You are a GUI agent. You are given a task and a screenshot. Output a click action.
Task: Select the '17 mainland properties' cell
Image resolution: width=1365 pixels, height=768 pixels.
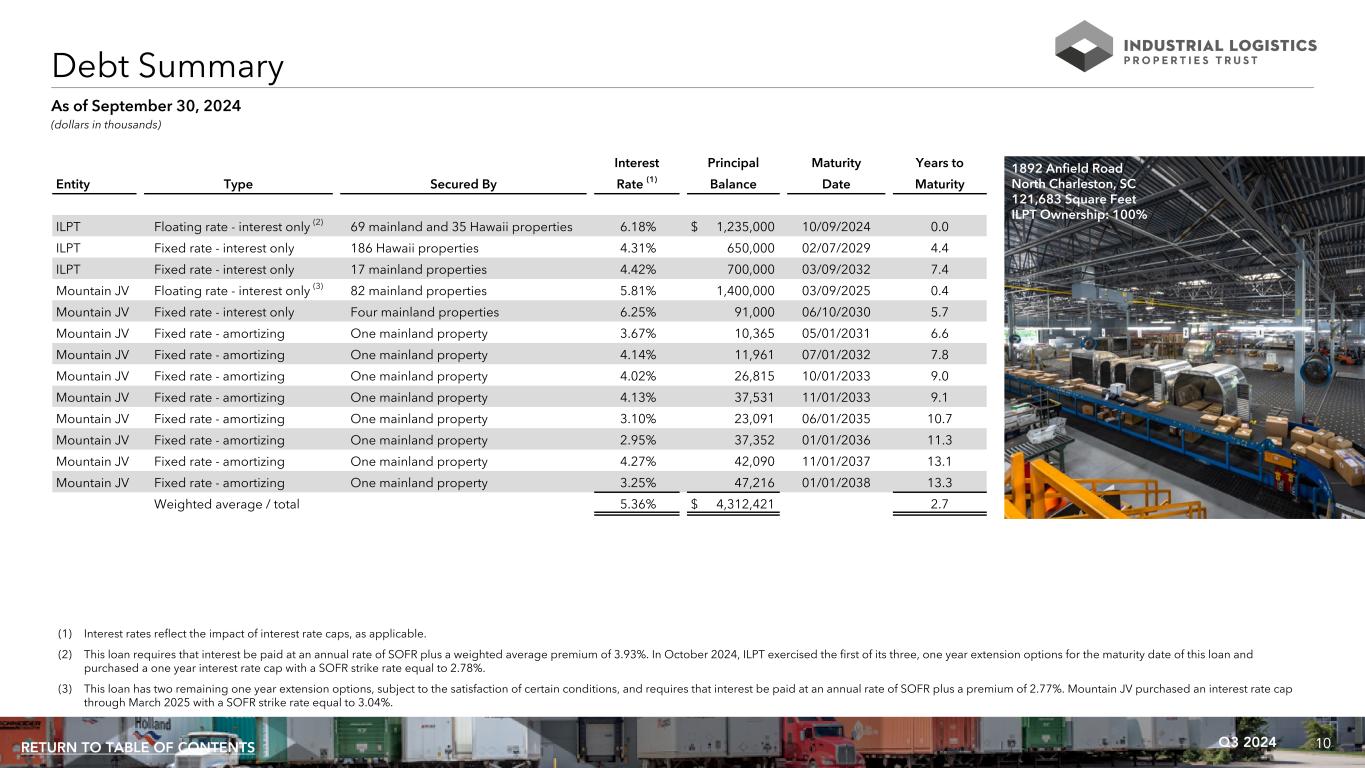pyautogui.click(x=419, y=270)
